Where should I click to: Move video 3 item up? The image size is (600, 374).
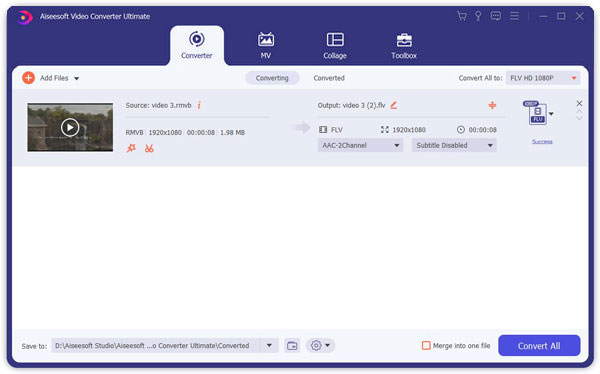[579, 112]
